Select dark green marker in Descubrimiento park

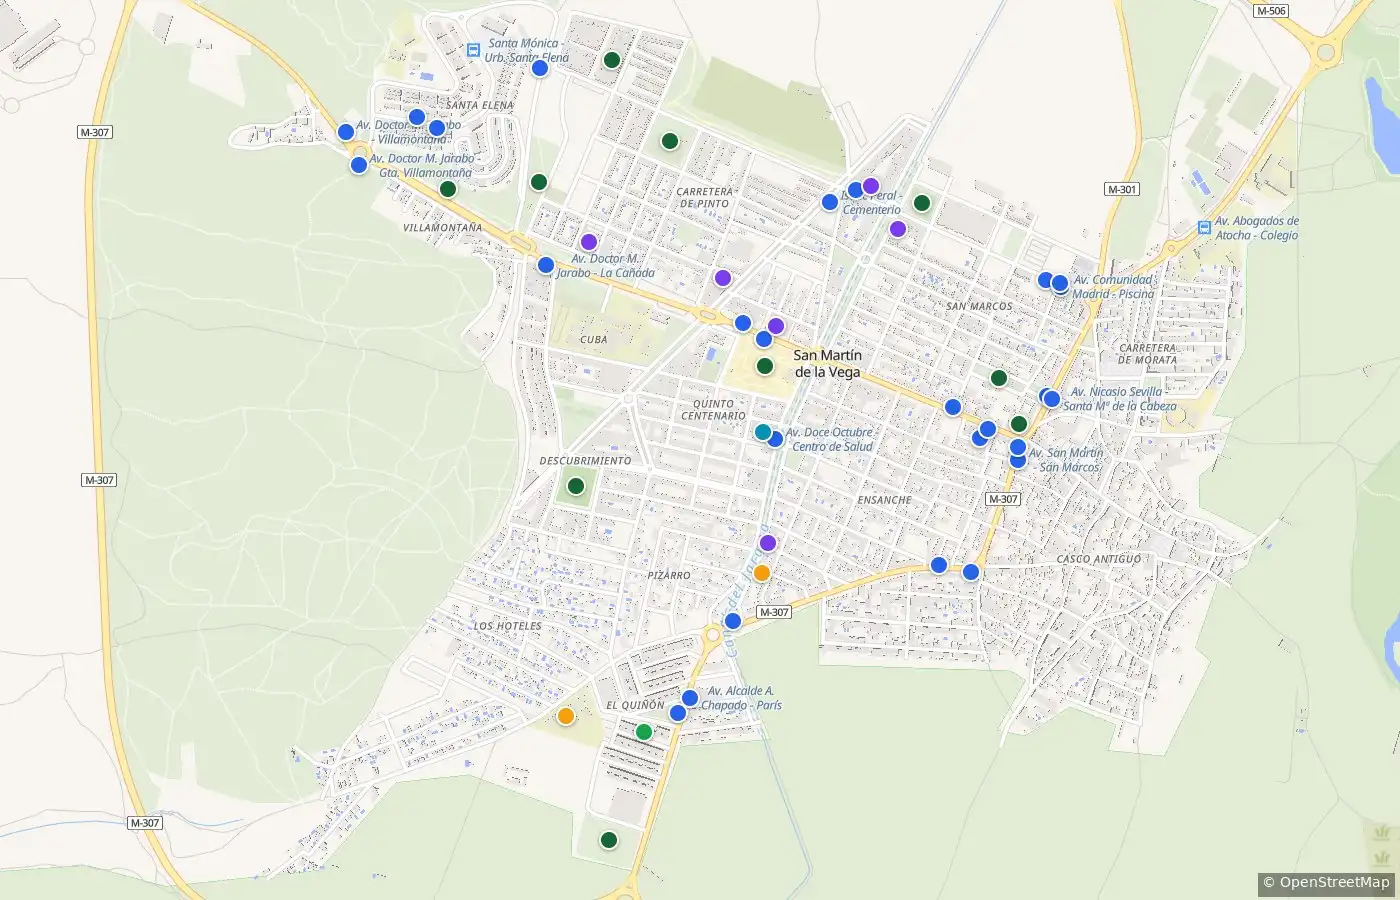coord(576,486)
